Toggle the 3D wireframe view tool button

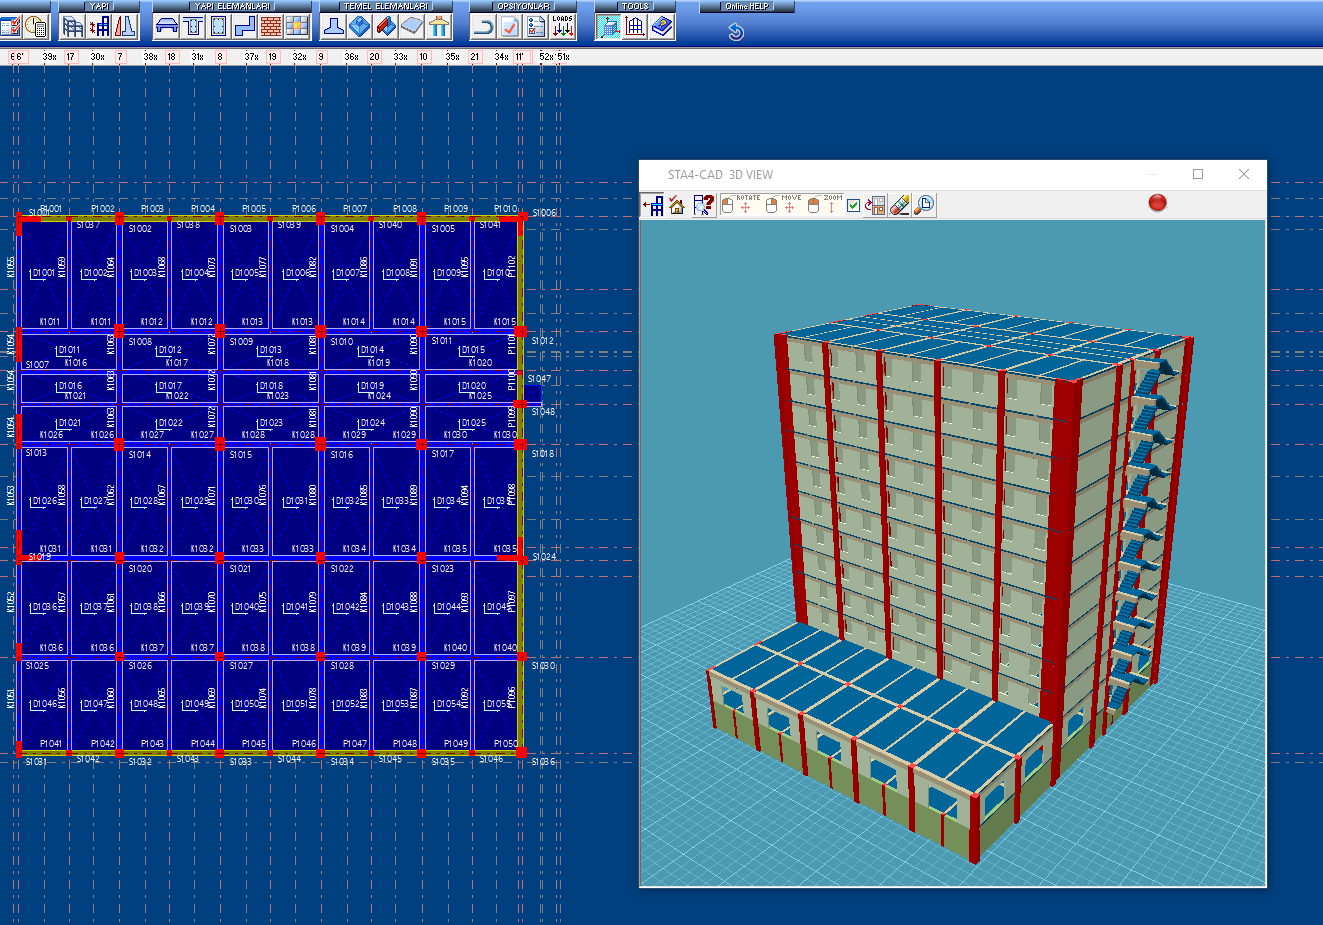tap(609, 27)
